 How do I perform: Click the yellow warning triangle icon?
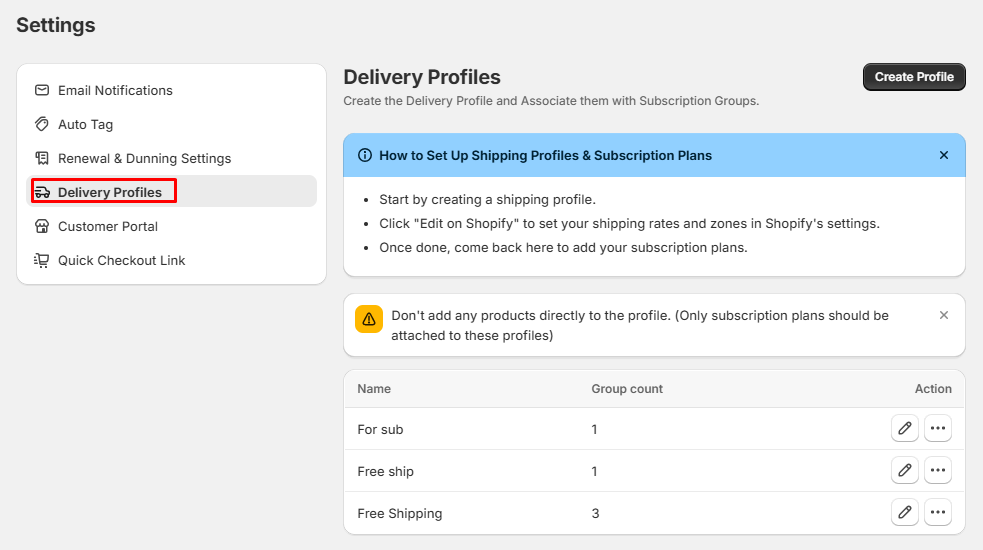(369, 319)
